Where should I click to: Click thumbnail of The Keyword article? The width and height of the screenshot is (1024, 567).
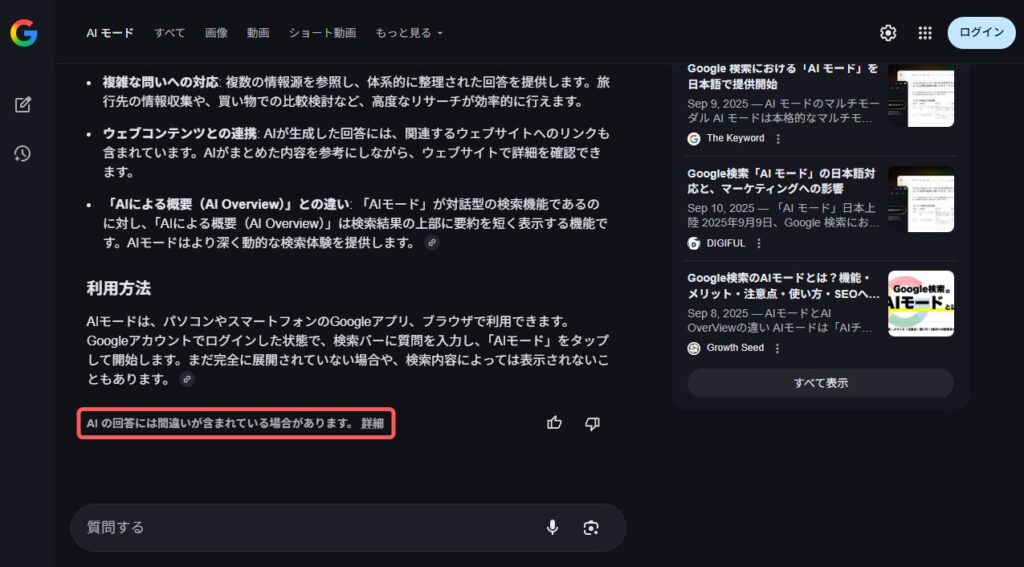pos(921,95)
